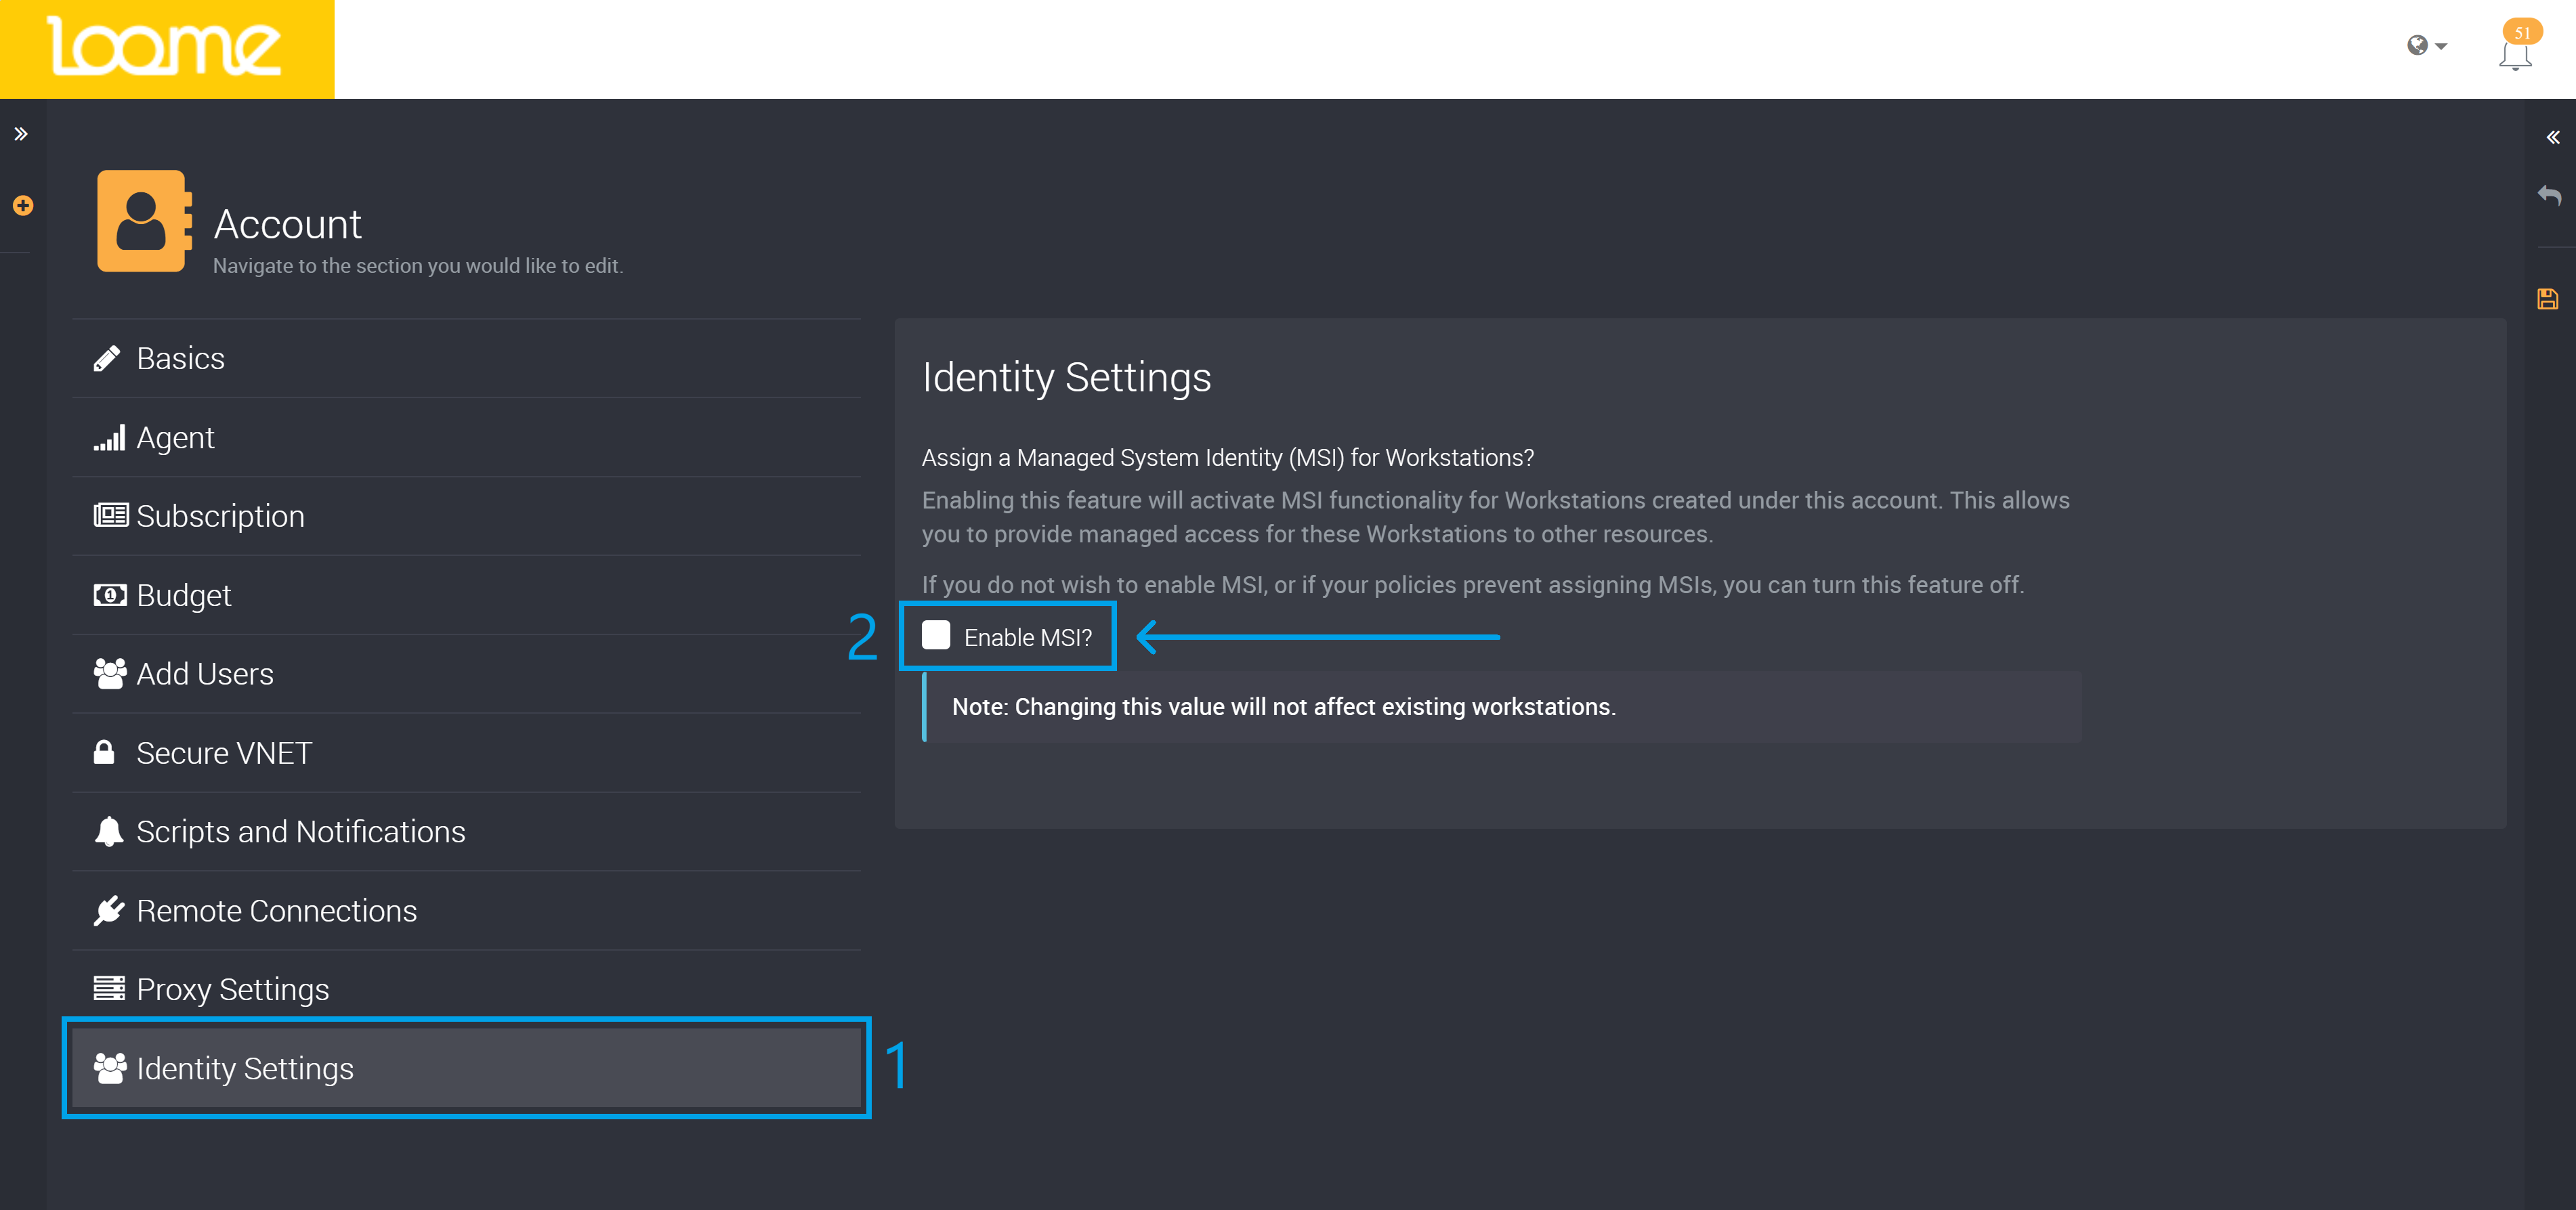Image resolution: width=2576 pixels, height=1210 pixels.
Task: Open the Budget section
Action: click(x=184, y=595)
